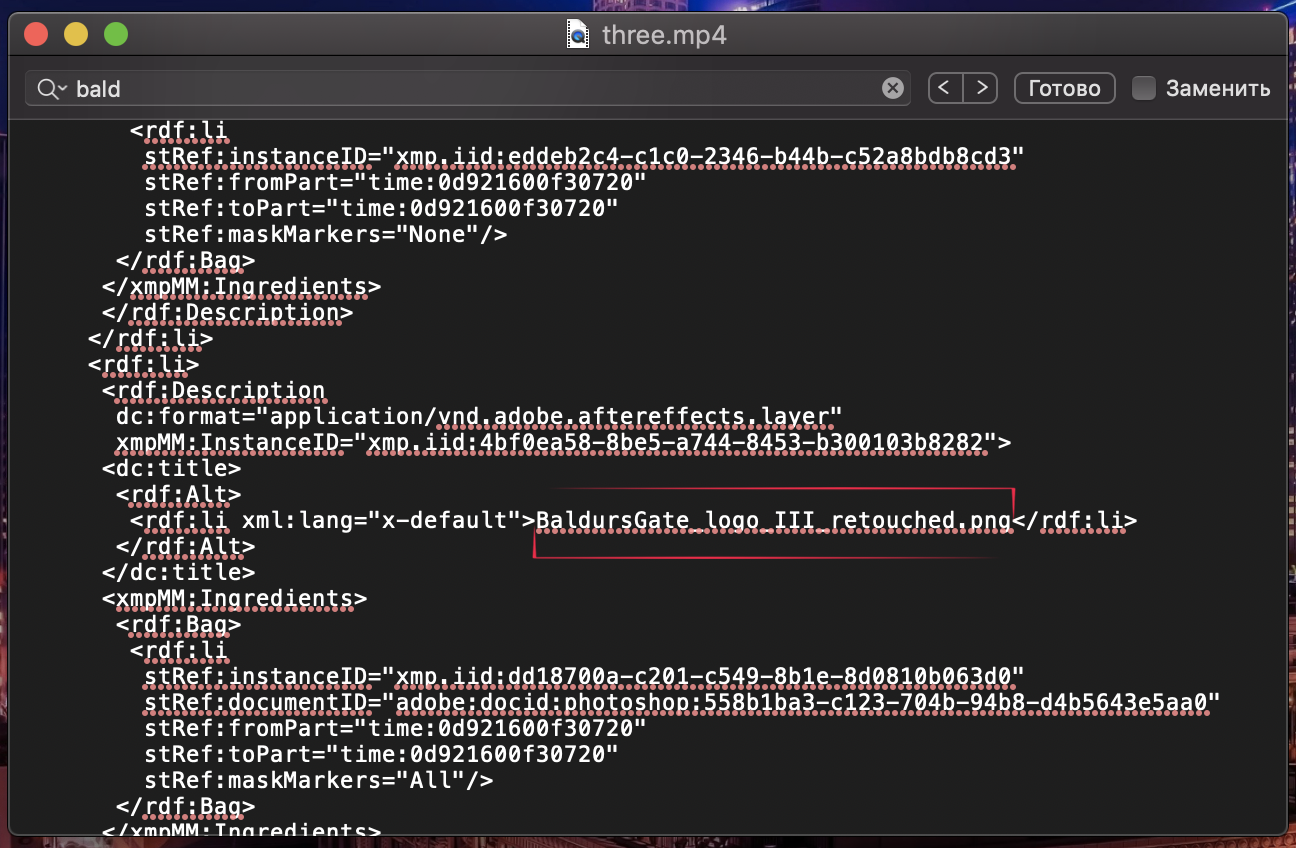Minimize the window with yellow button
This screenshot has width=1296, height=848.
coord(76,35)
